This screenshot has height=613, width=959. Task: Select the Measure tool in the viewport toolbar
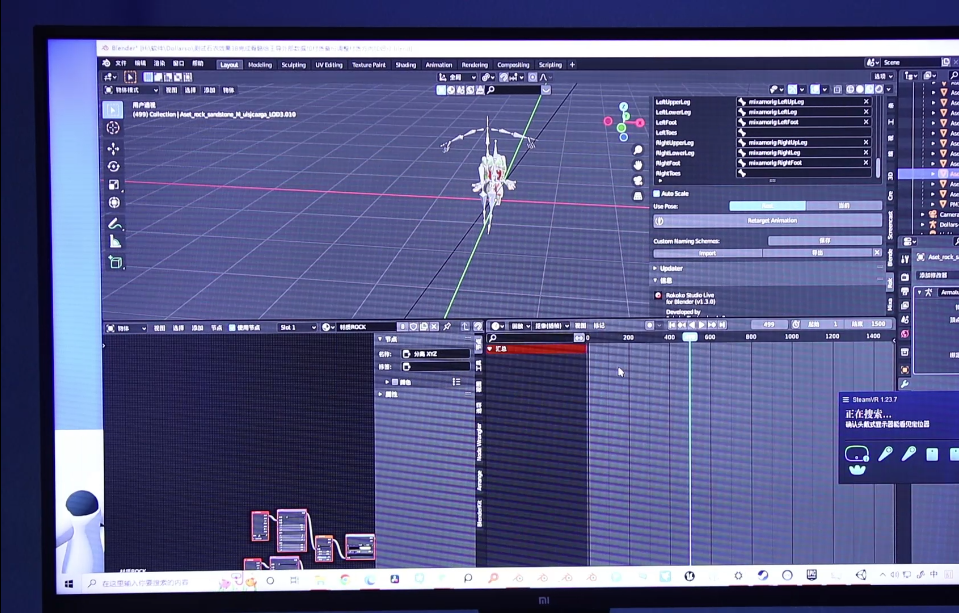(x=114, y=241)
